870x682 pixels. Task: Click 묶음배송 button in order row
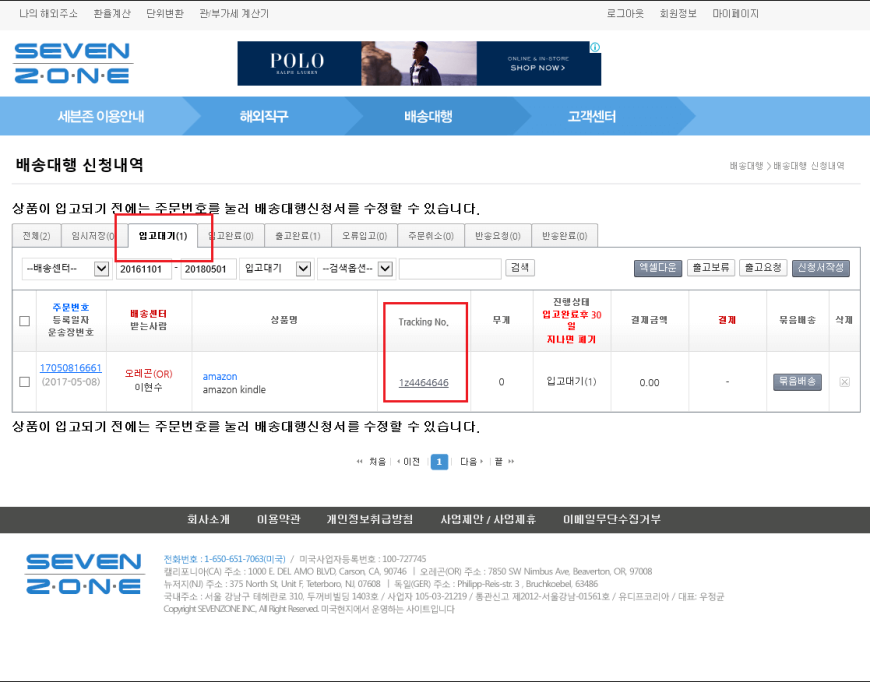point(797,382)
